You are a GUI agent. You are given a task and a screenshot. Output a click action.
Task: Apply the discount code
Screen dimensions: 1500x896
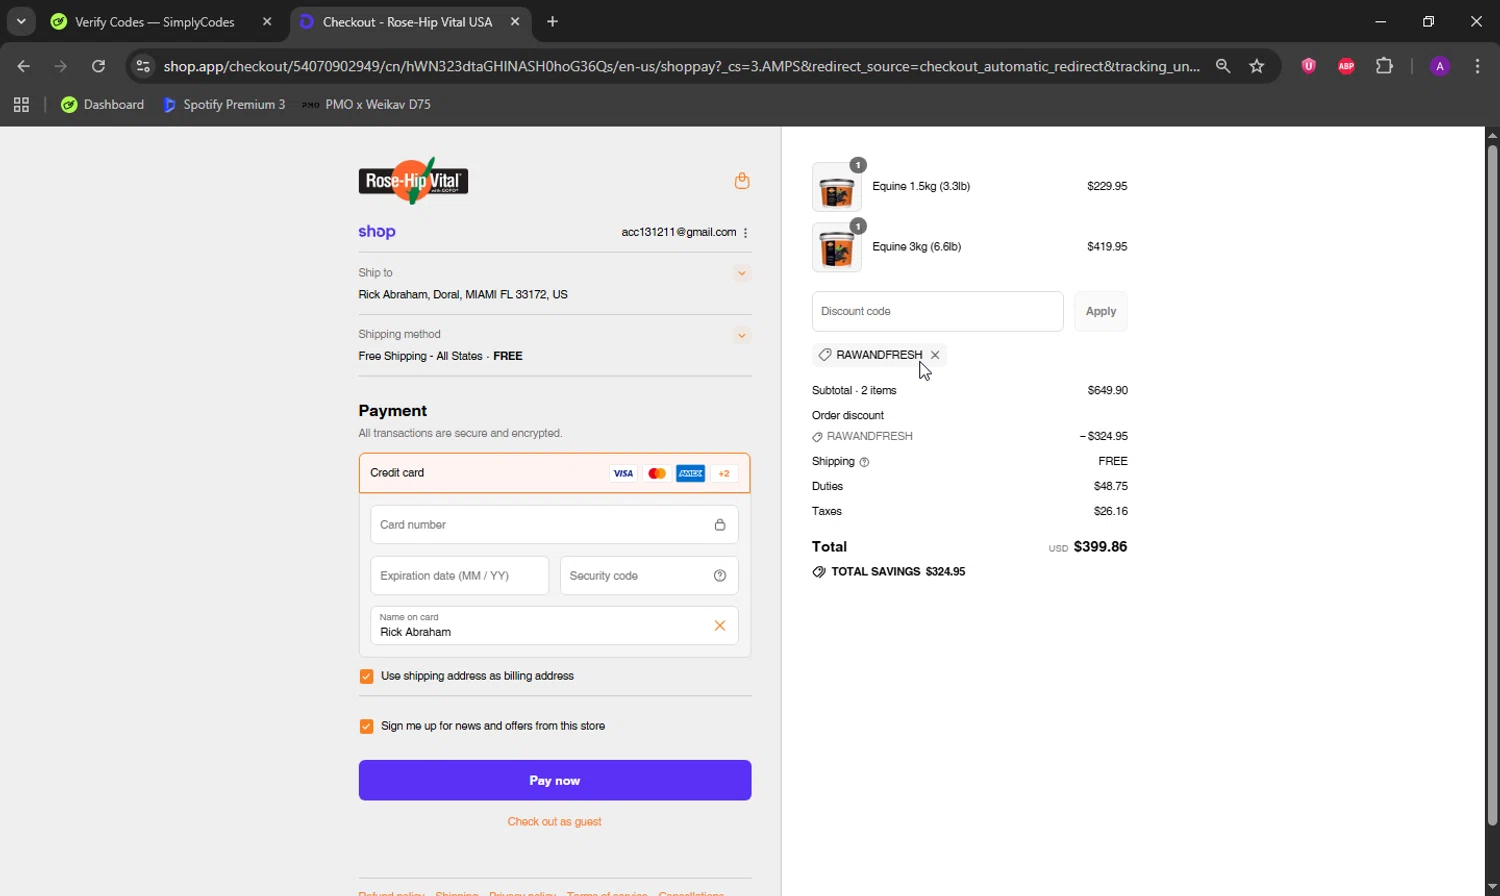pos(1101,312)
